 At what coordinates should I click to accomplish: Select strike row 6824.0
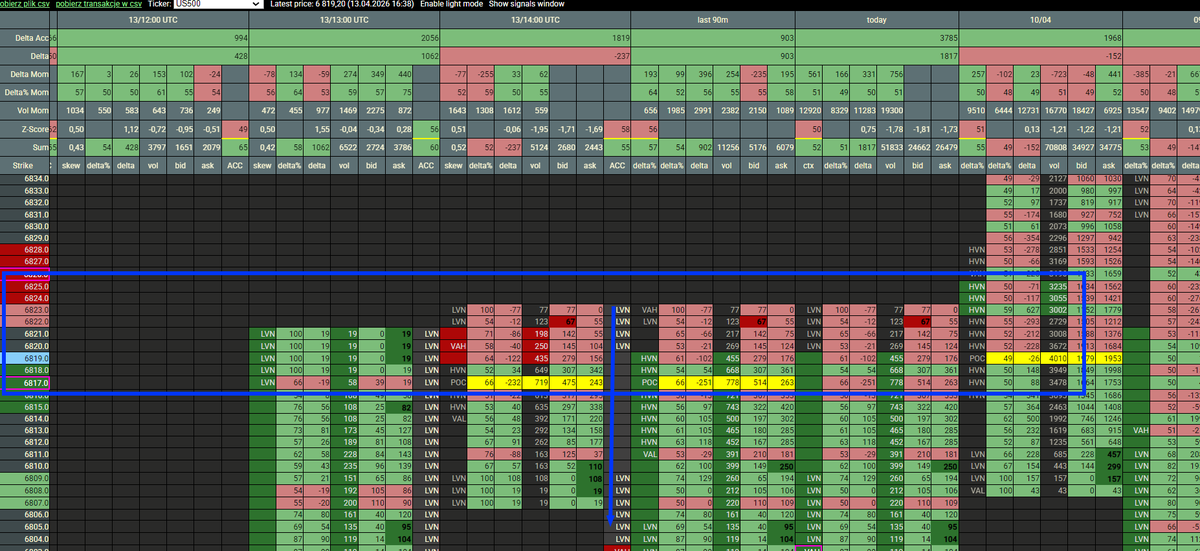pos(24,298)
